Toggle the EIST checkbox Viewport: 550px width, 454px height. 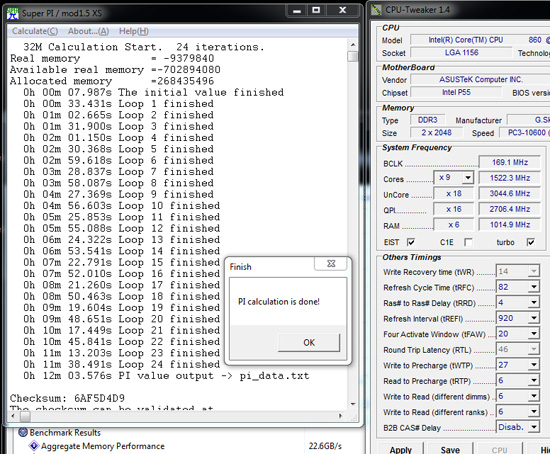(411, 242)
